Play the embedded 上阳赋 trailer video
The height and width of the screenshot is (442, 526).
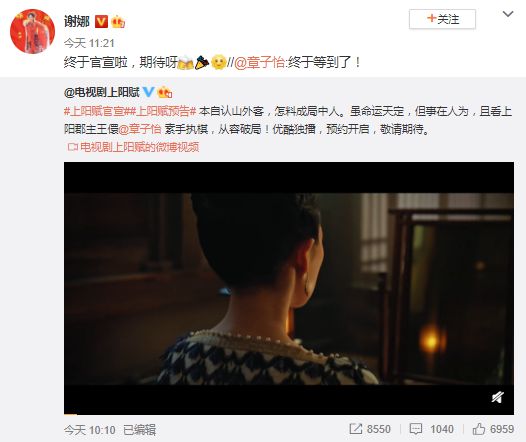pos(289,288)
